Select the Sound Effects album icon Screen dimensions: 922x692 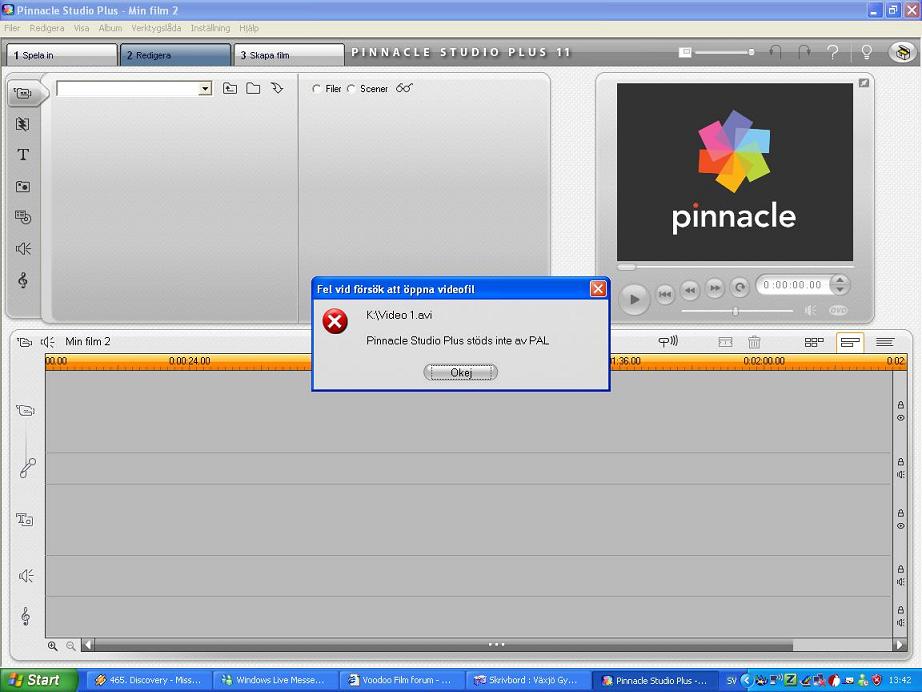[23, 249]
